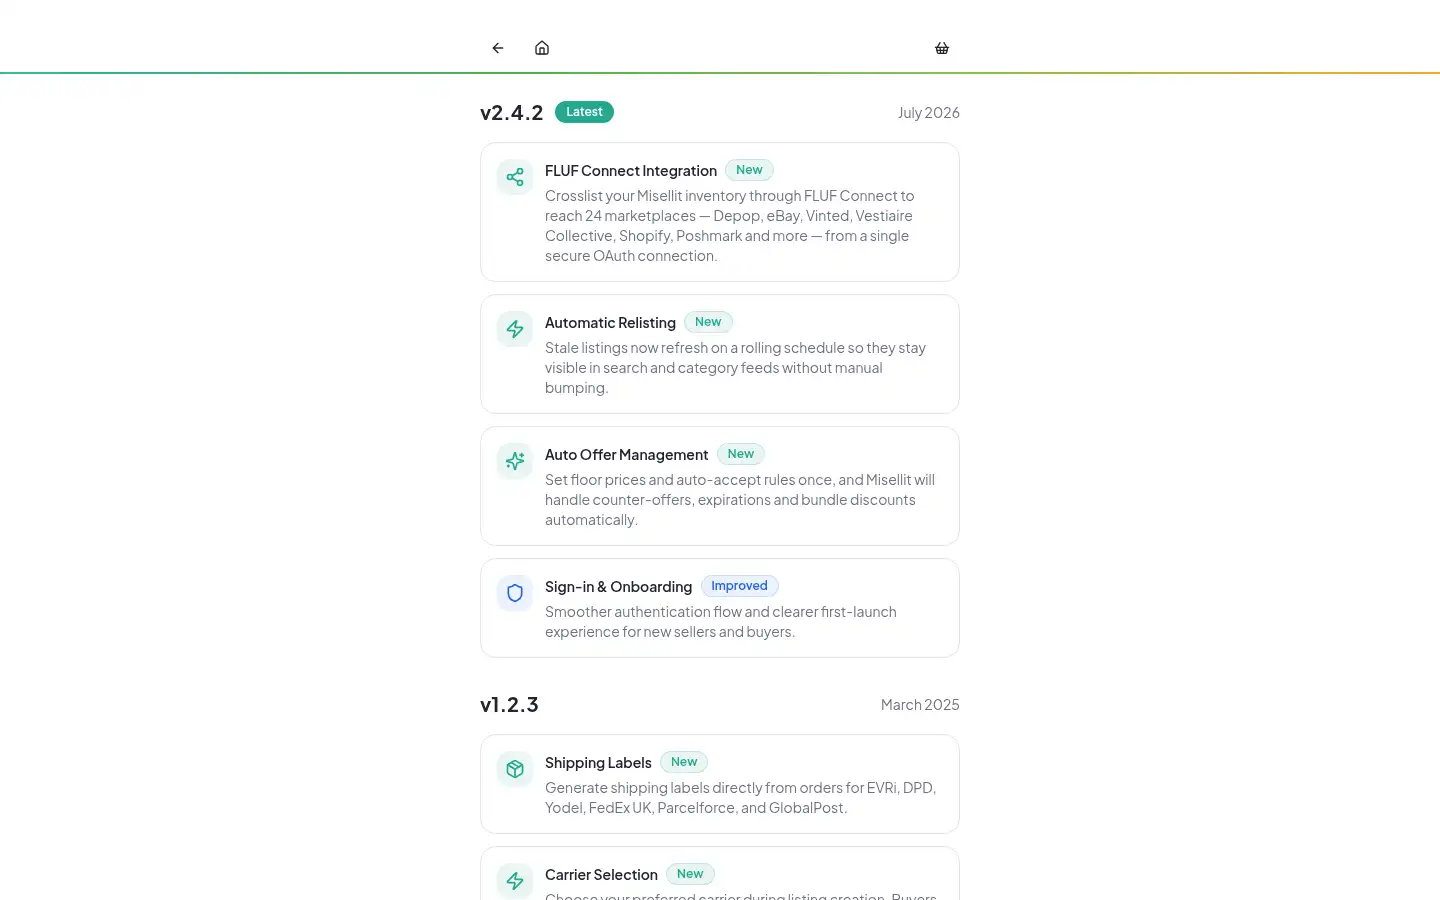The image size is (1440, 900).
Task: Click the FLUF Connect Integration title
Action: click(x=631, y=171)
